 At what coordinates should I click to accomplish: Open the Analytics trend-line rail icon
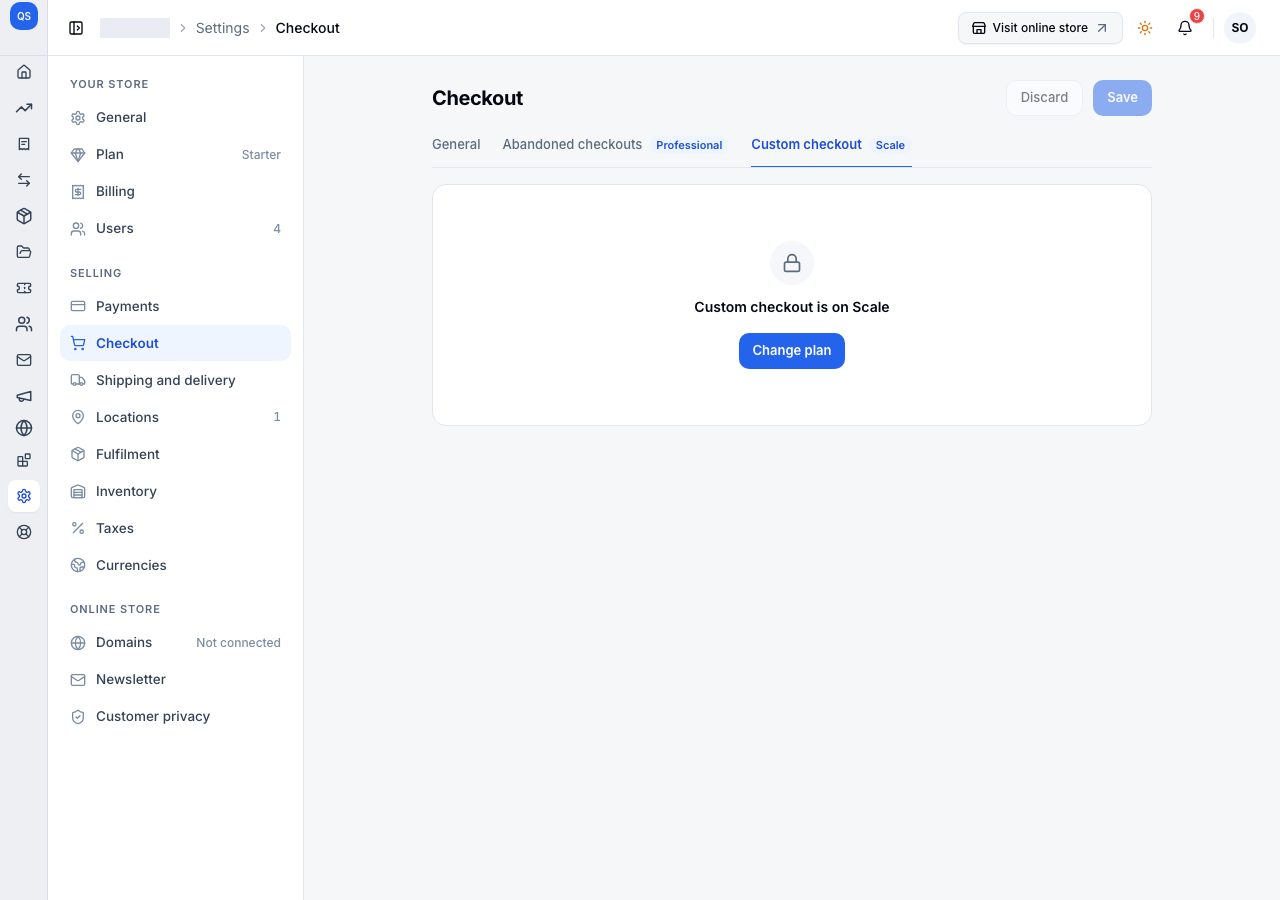(24, 108)
